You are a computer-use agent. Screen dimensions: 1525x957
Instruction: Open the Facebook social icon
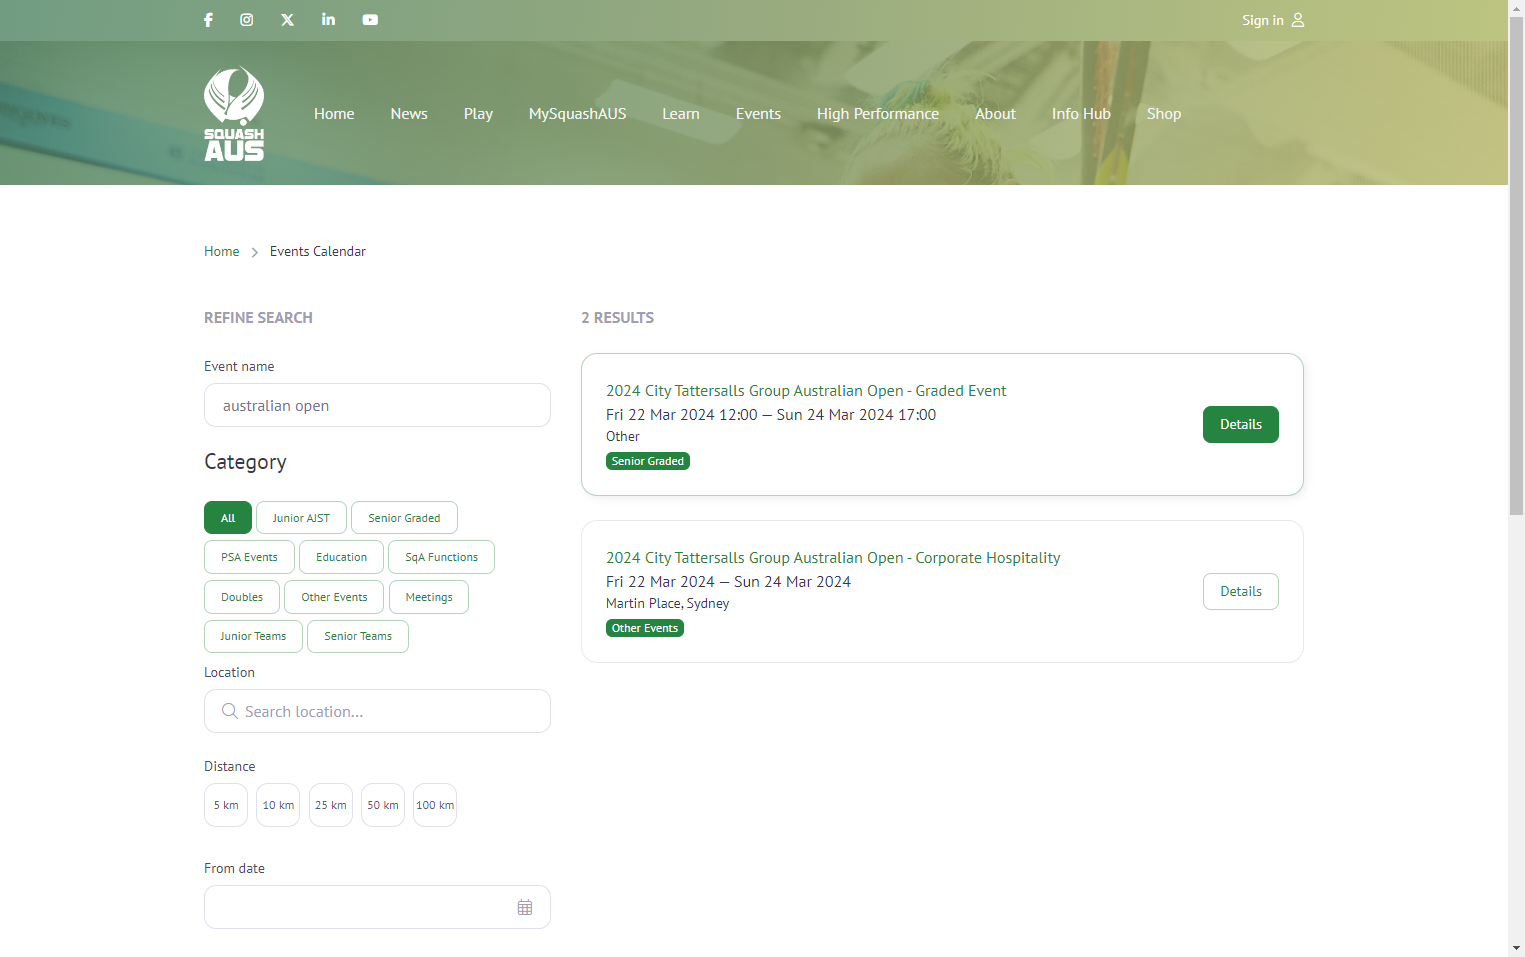pos(208,20)
